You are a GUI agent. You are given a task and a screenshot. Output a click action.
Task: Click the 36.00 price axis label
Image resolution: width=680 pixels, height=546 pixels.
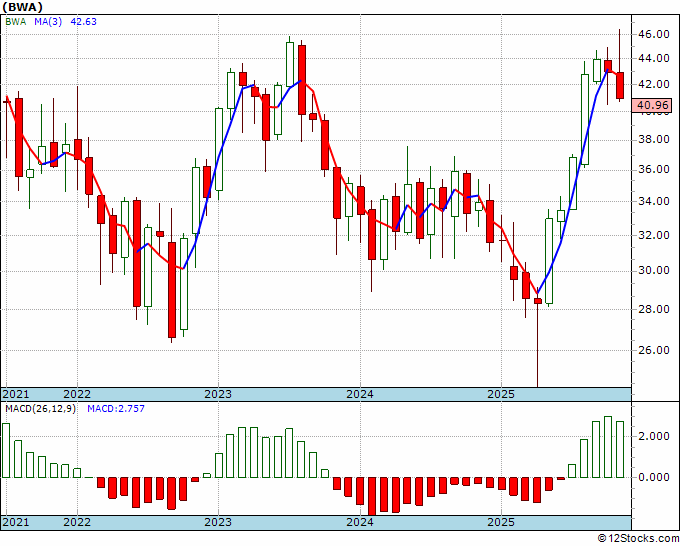[653, 169]
